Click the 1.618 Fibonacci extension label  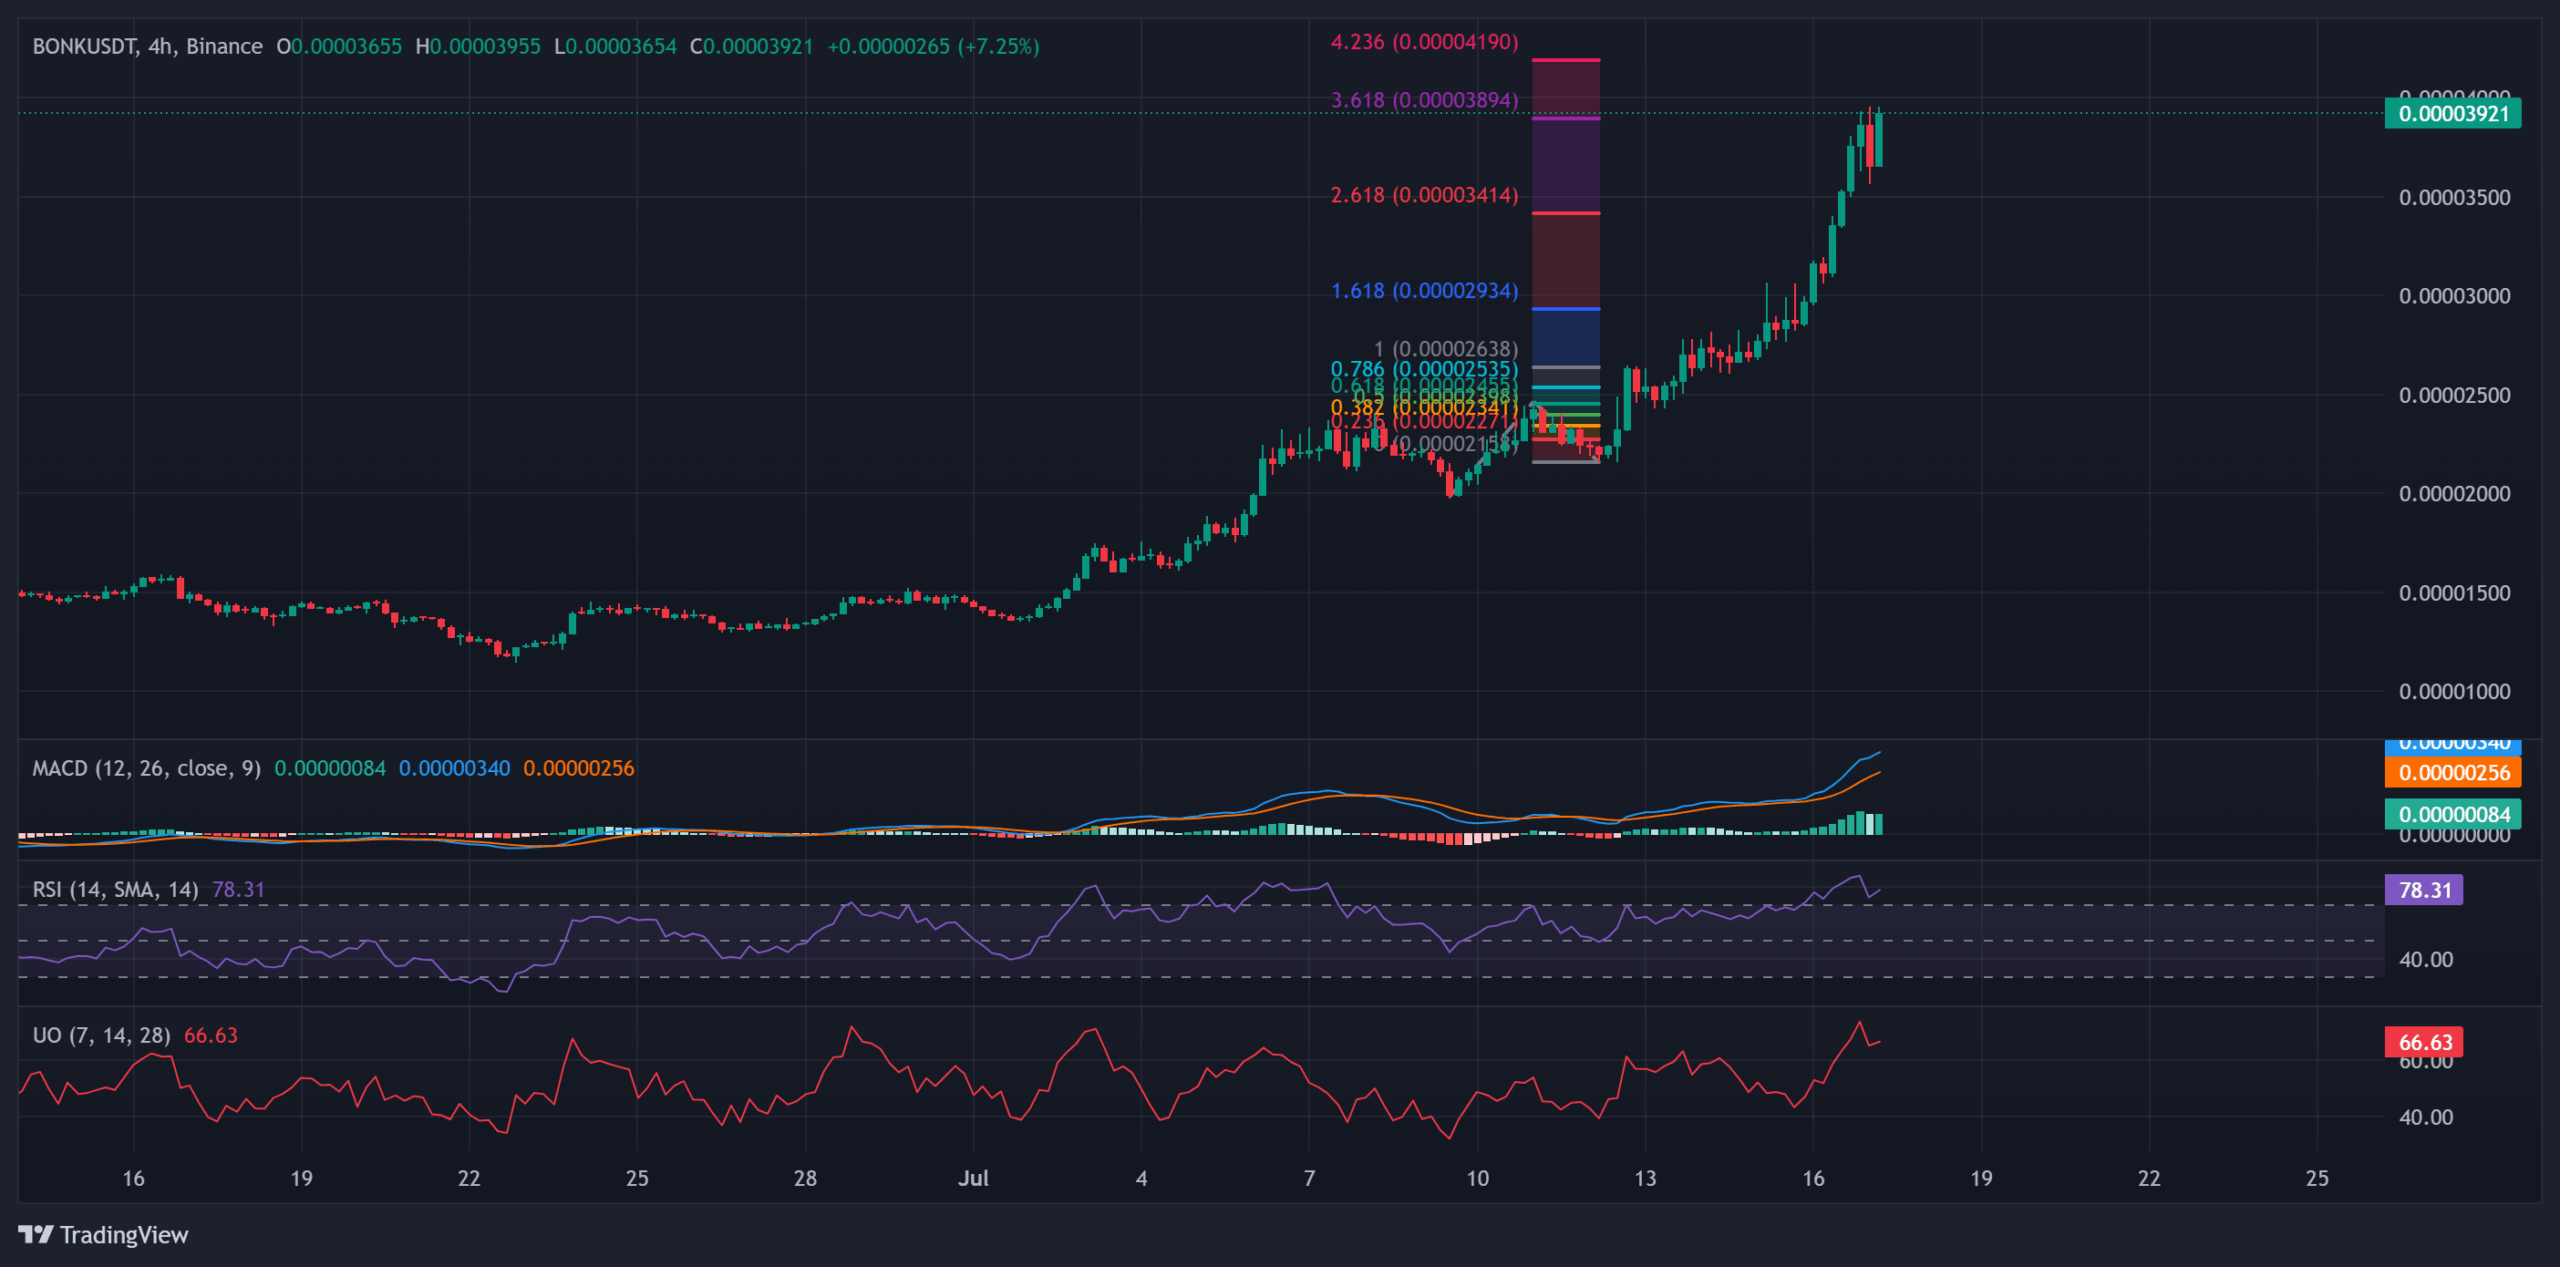pos(1424,291)
